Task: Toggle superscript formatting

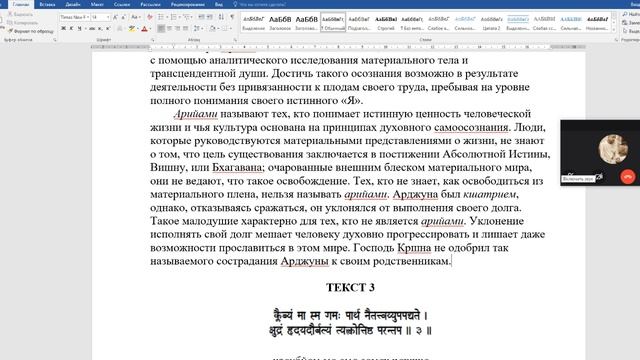Action: point(108,29)
